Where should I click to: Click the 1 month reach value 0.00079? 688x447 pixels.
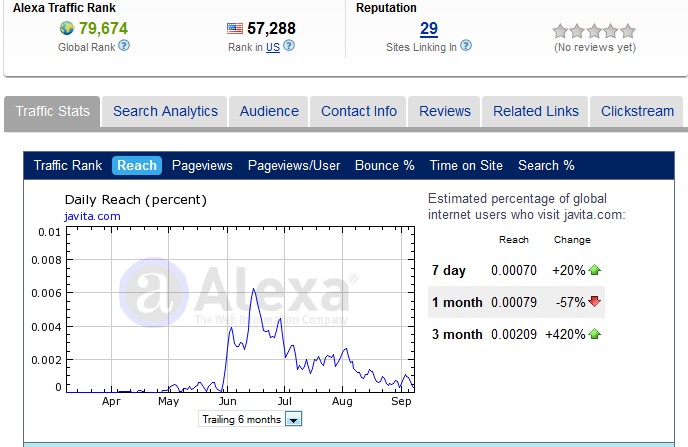point(514,302)
